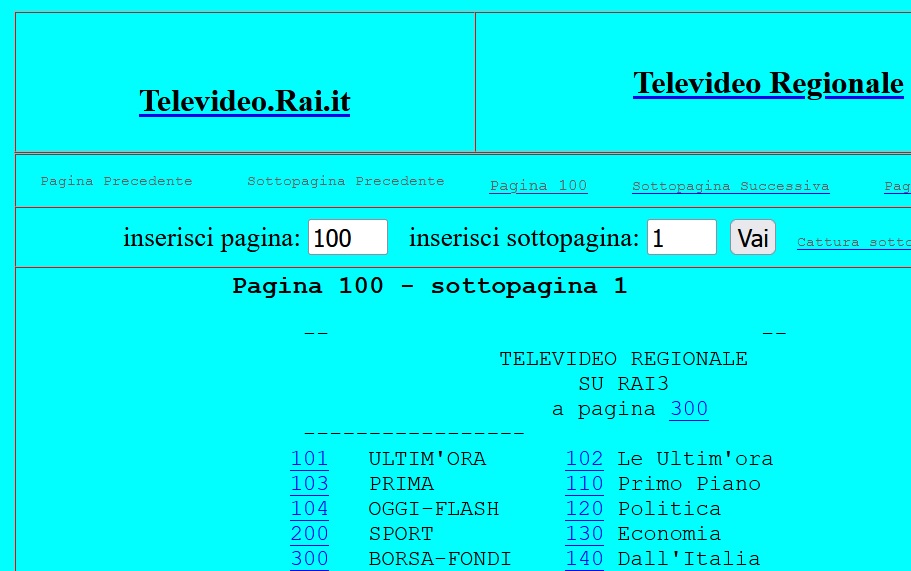Viewport: 911px width, 571px height.
Task: Open page 300 link after 'a pagina'
Action: [x=688, y=409]
